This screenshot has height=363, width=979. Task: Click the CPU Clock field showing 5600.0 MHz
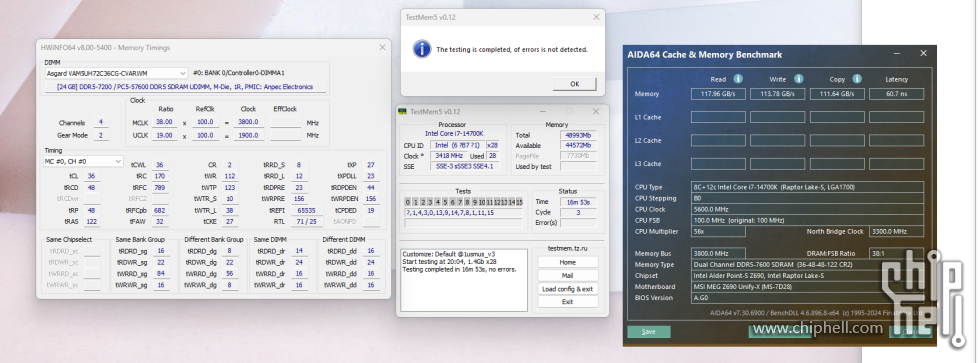[x=807, y=209]
